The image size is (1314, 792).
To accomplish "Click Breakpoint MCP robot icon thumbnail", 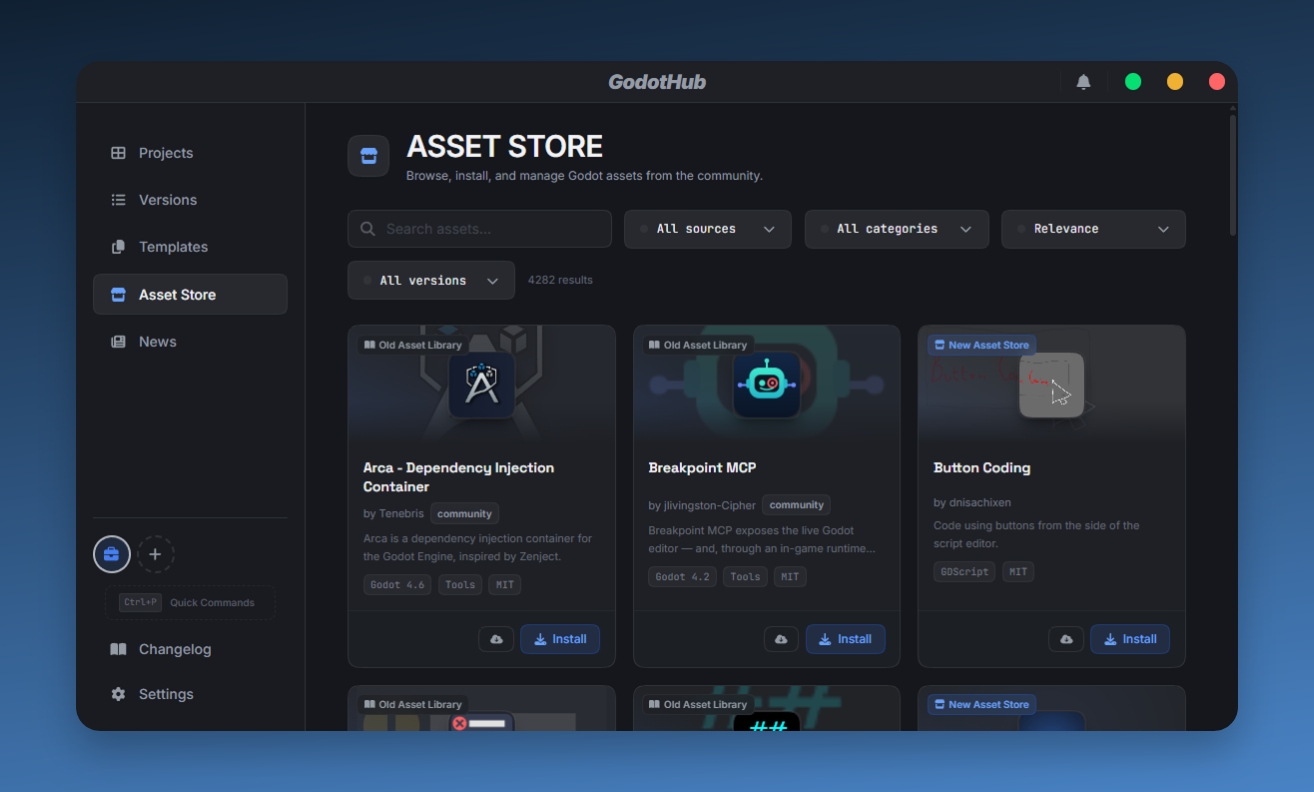I will [766, 384].
